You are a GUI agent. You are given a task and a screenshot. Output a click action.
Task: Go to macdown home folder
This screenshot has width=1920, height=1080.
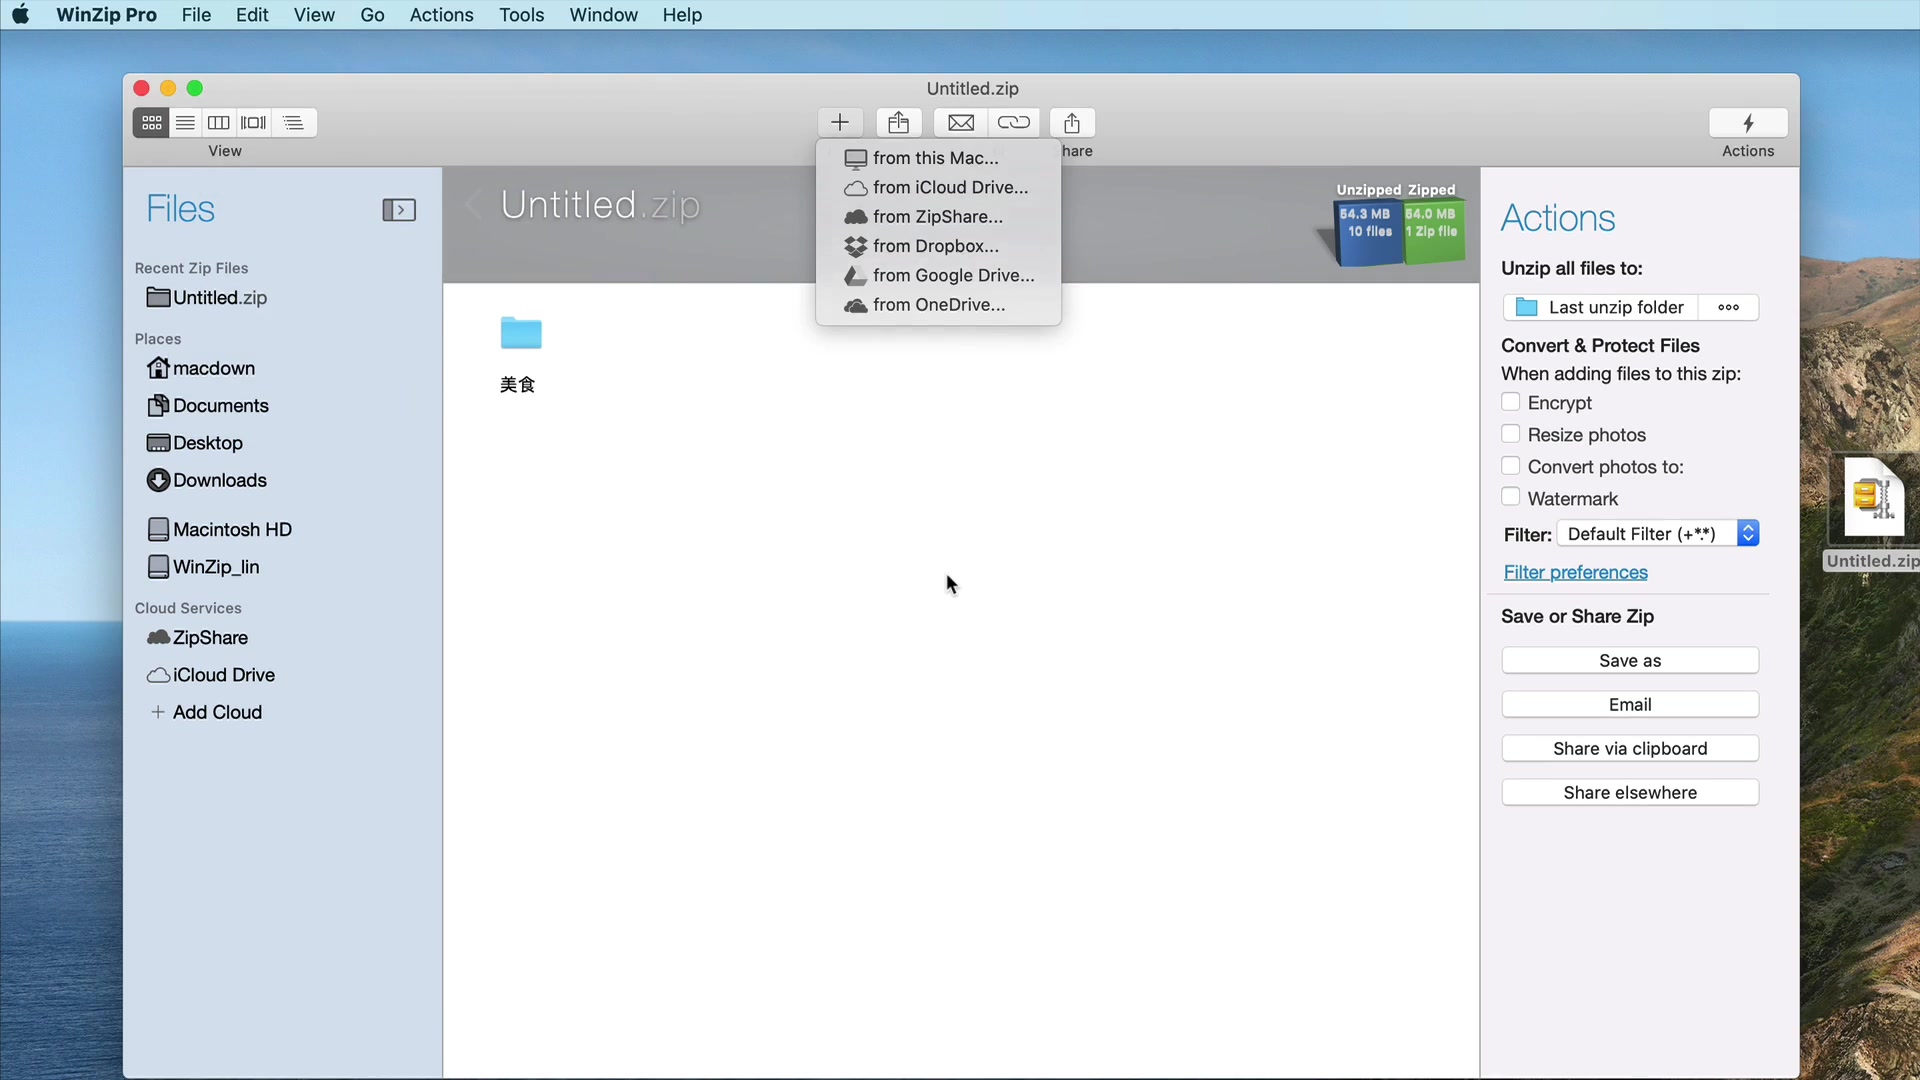tap(201, 368)
